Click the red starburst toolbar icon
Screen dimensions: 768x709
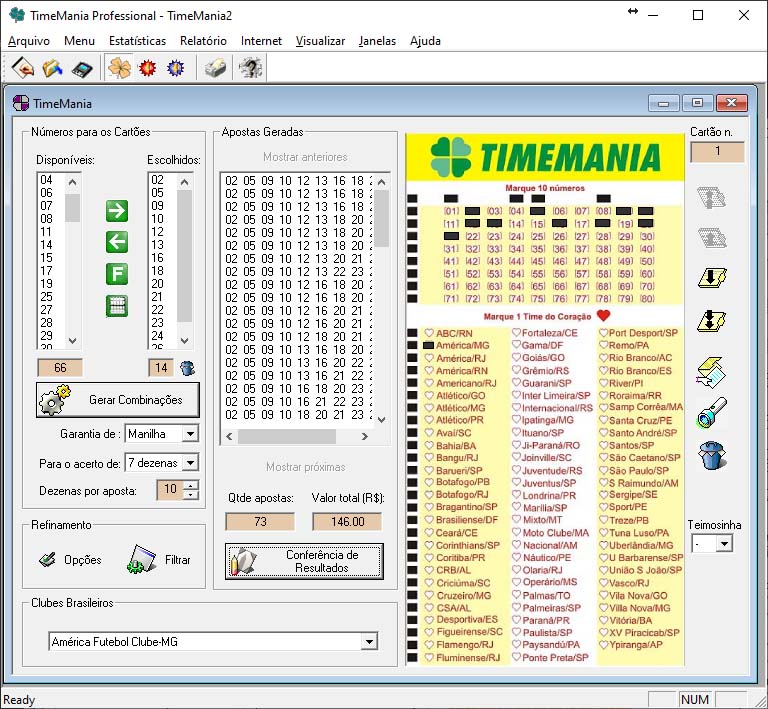click(x=147, y=68)
